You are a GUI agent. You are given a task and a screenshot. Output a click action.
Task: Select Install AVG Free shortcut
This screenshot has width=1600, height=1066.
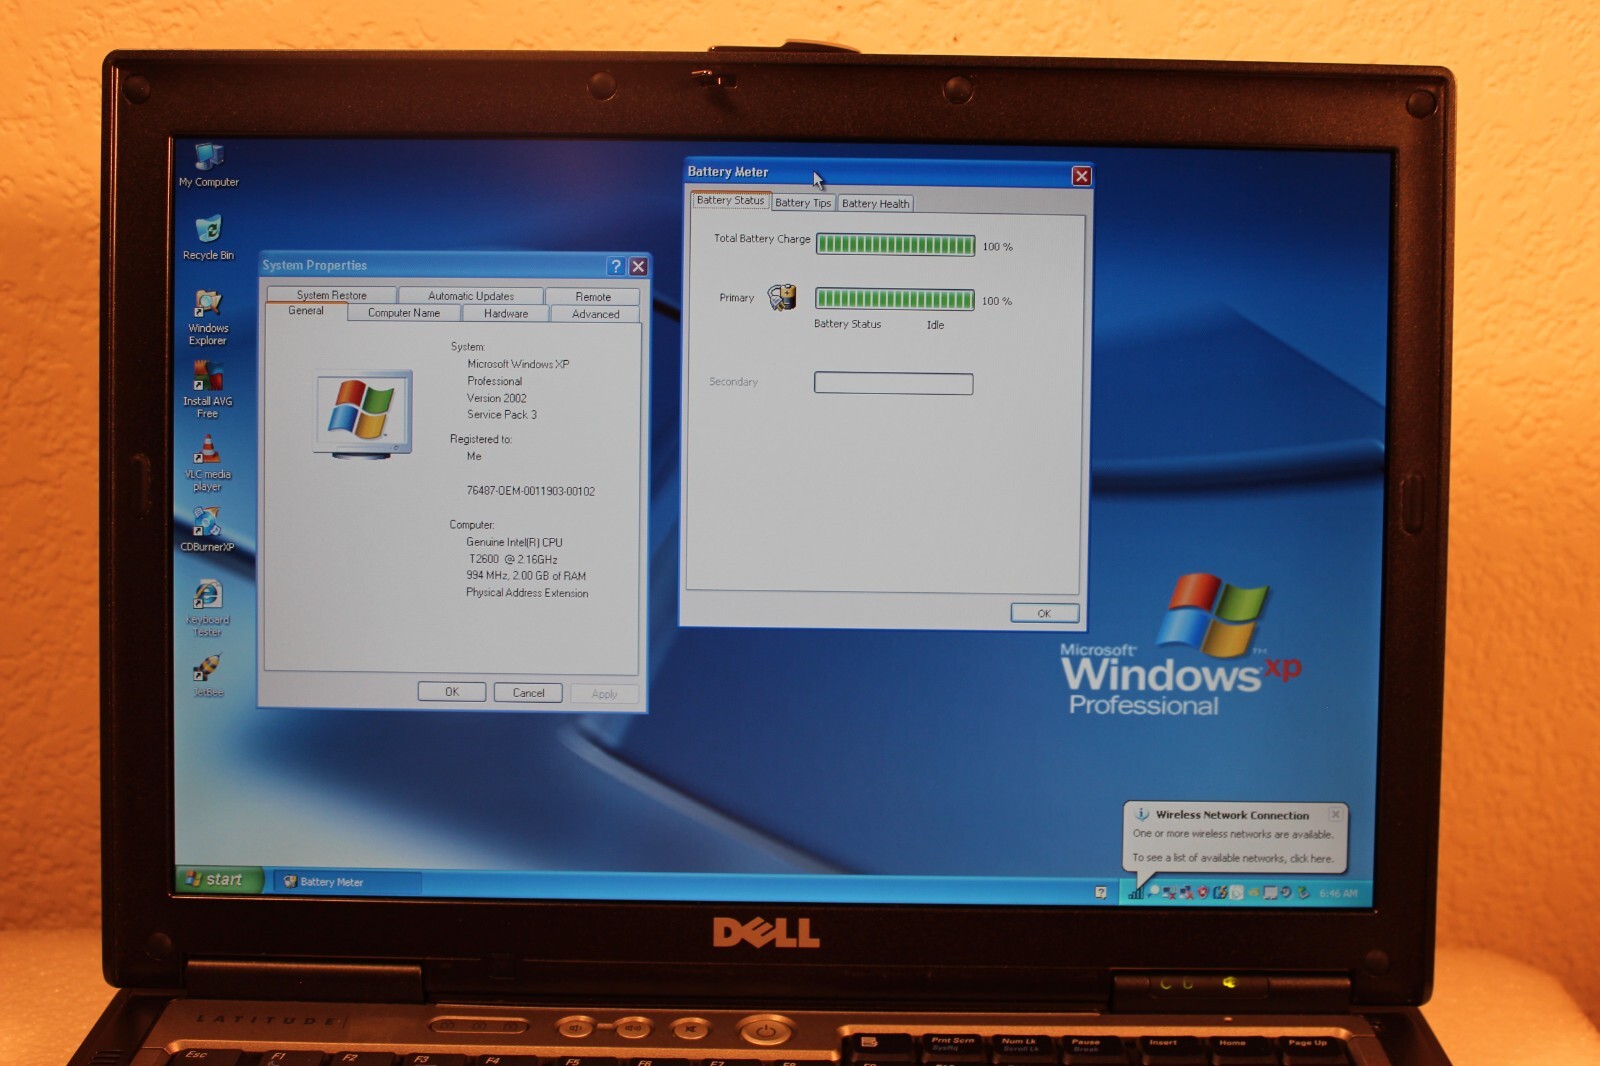(x=207, y=390)
